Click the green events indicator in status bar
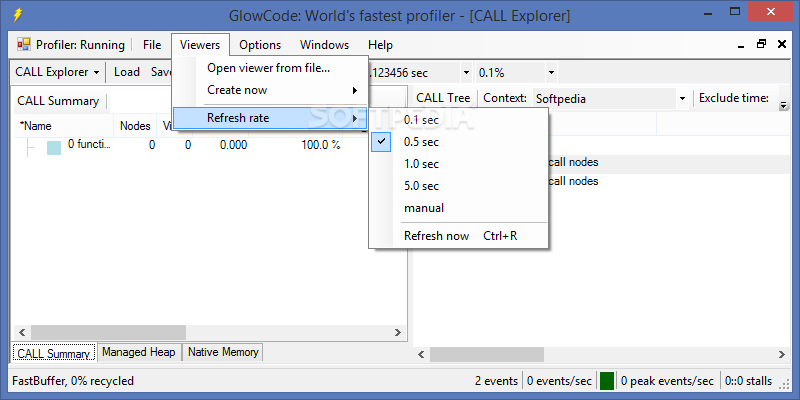 coord(607,381)
